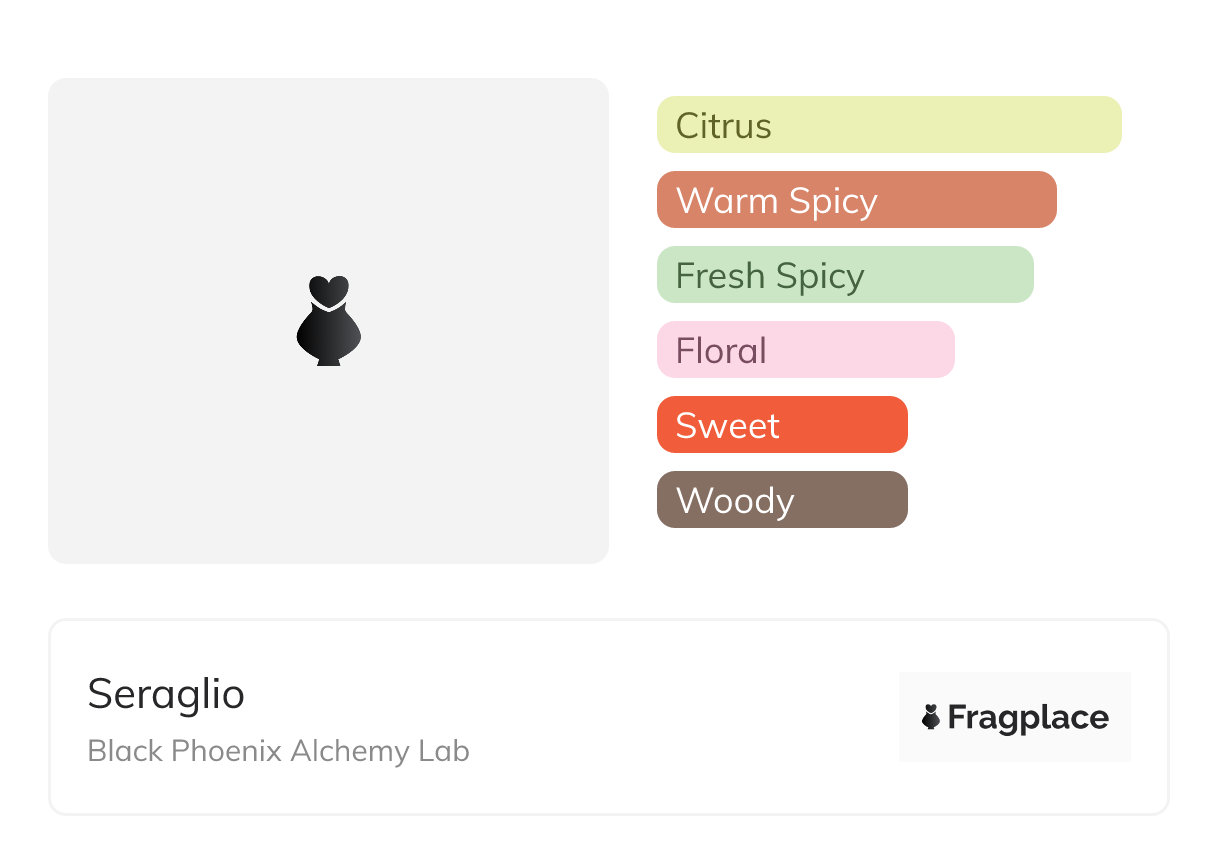Click the word "Citrus" in the accord list
This screenshot has width=1218, height=864.
723,126
